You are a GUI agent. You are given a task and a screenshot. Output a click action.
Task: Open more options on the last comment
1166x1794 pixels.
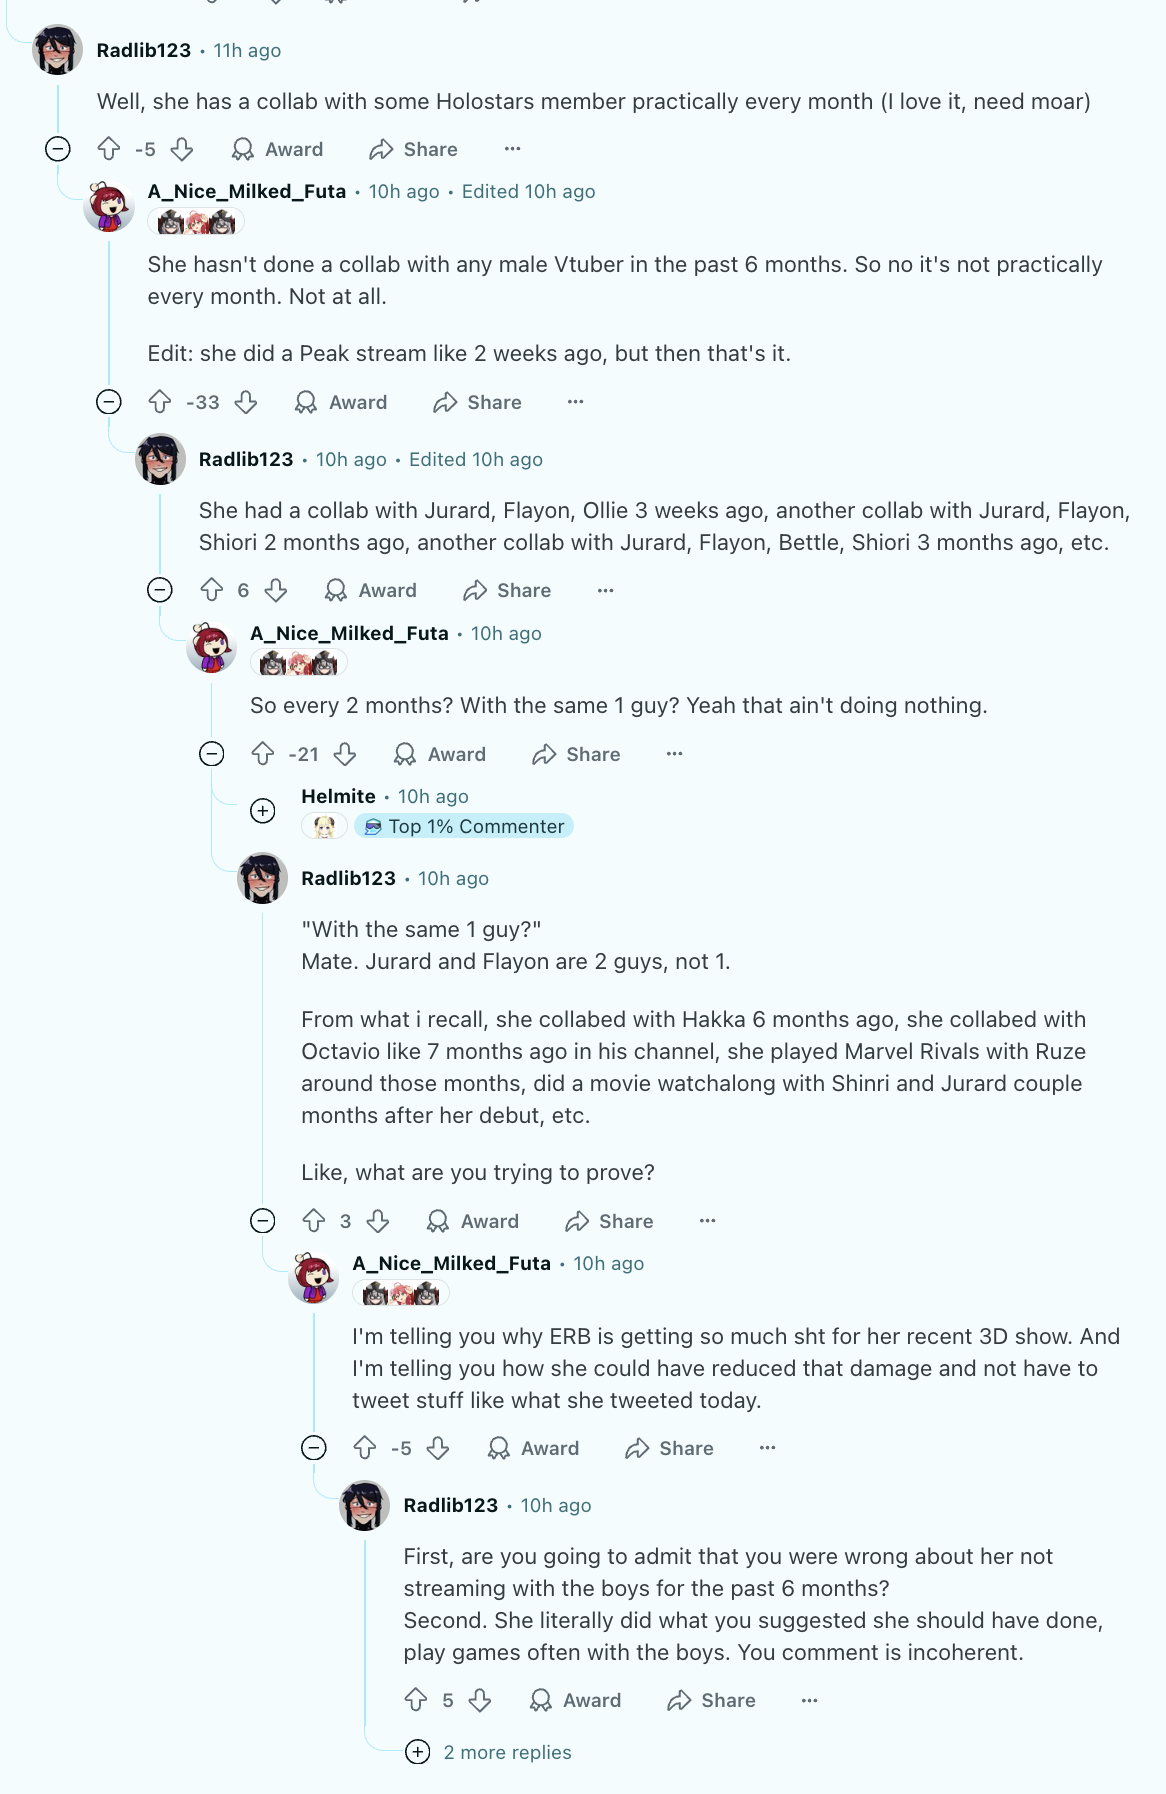point(809,1700)
